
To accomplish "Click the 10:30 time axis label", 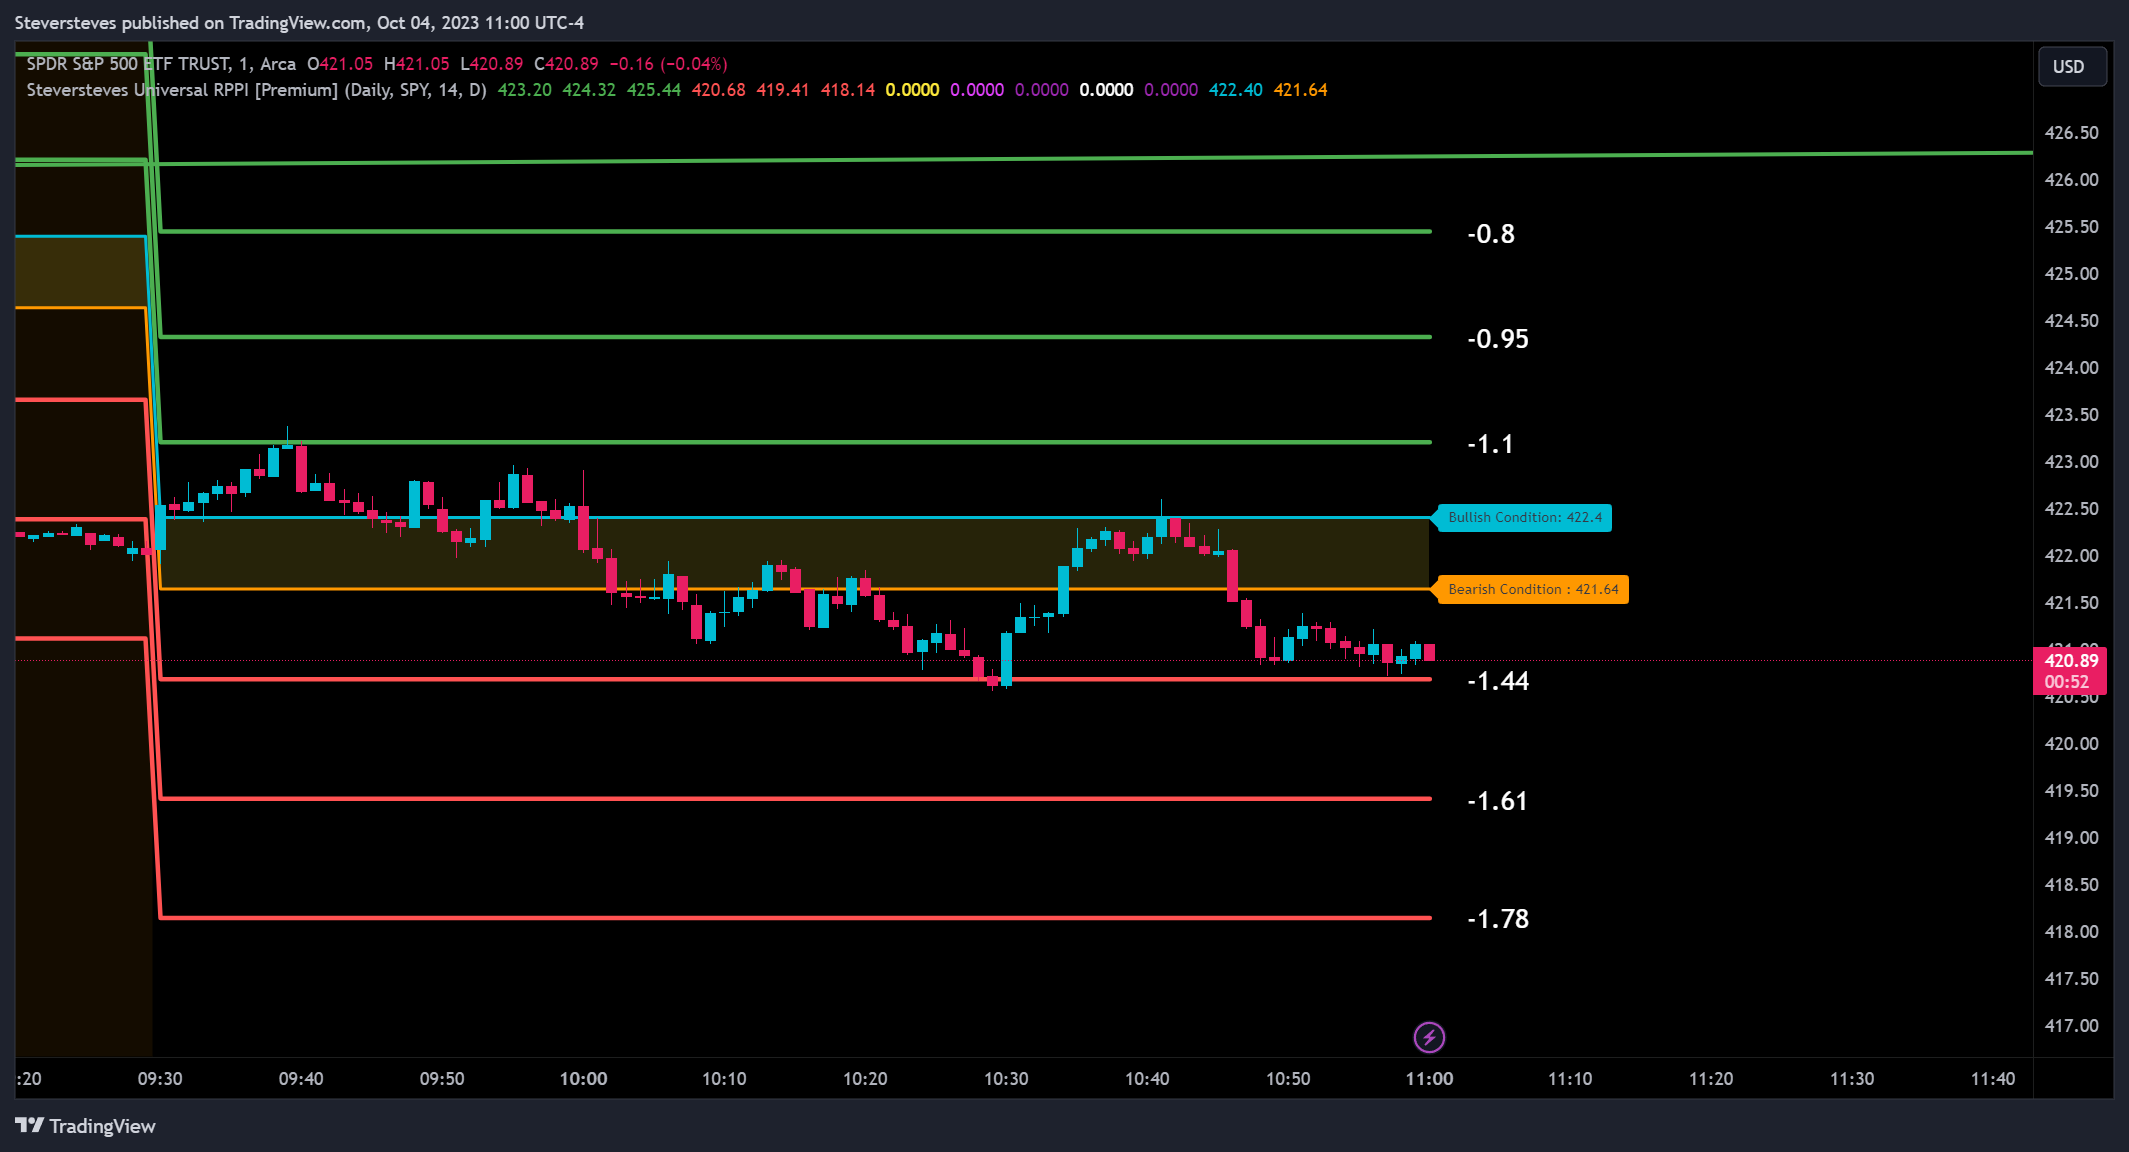I will 1006,1079.
